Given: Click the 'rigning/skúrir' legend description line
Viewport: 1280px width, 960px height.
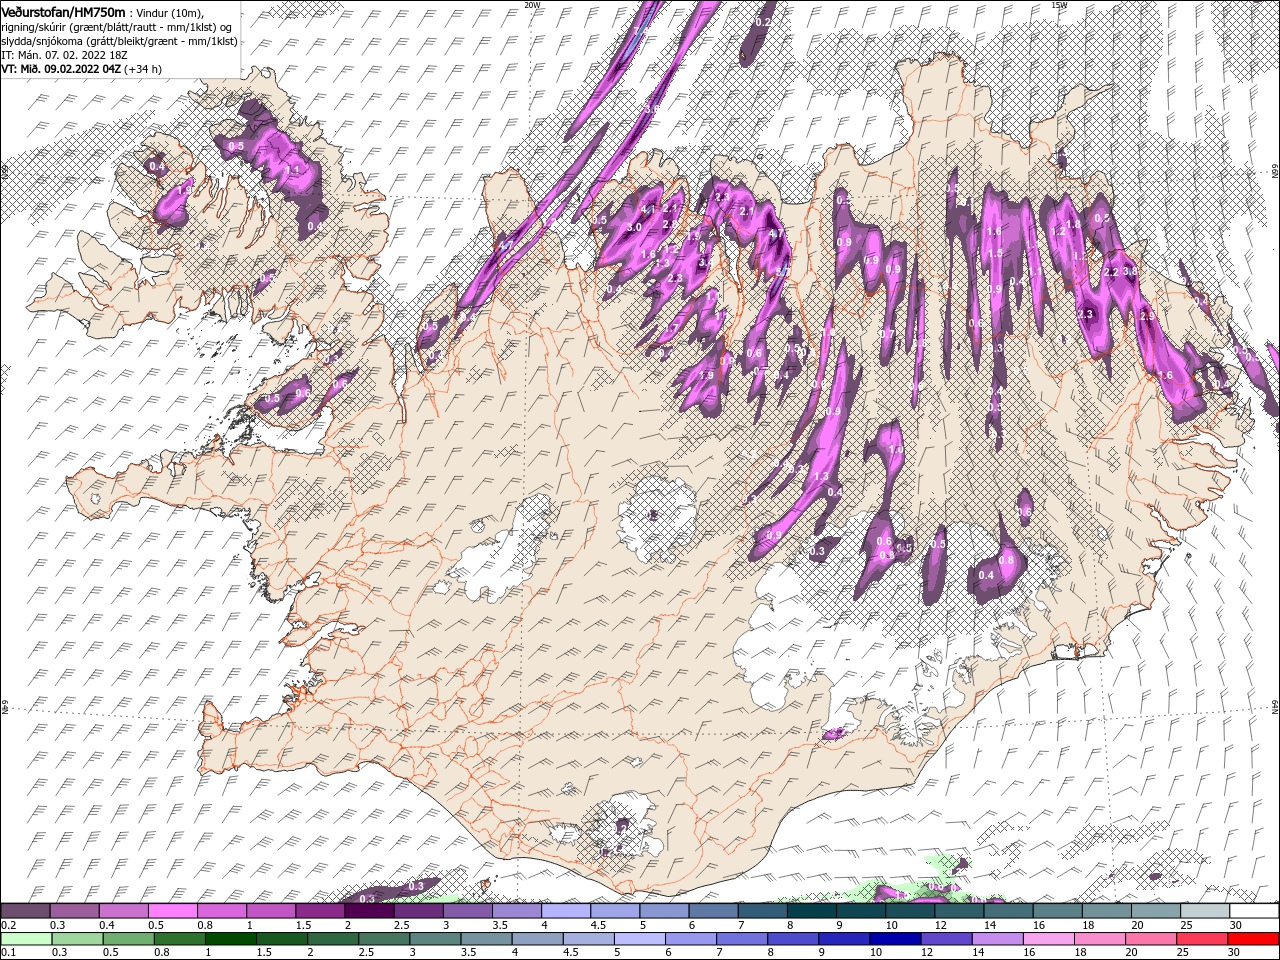Looking at the screenshot, I should pyautogui.click(x=117, y=27).
